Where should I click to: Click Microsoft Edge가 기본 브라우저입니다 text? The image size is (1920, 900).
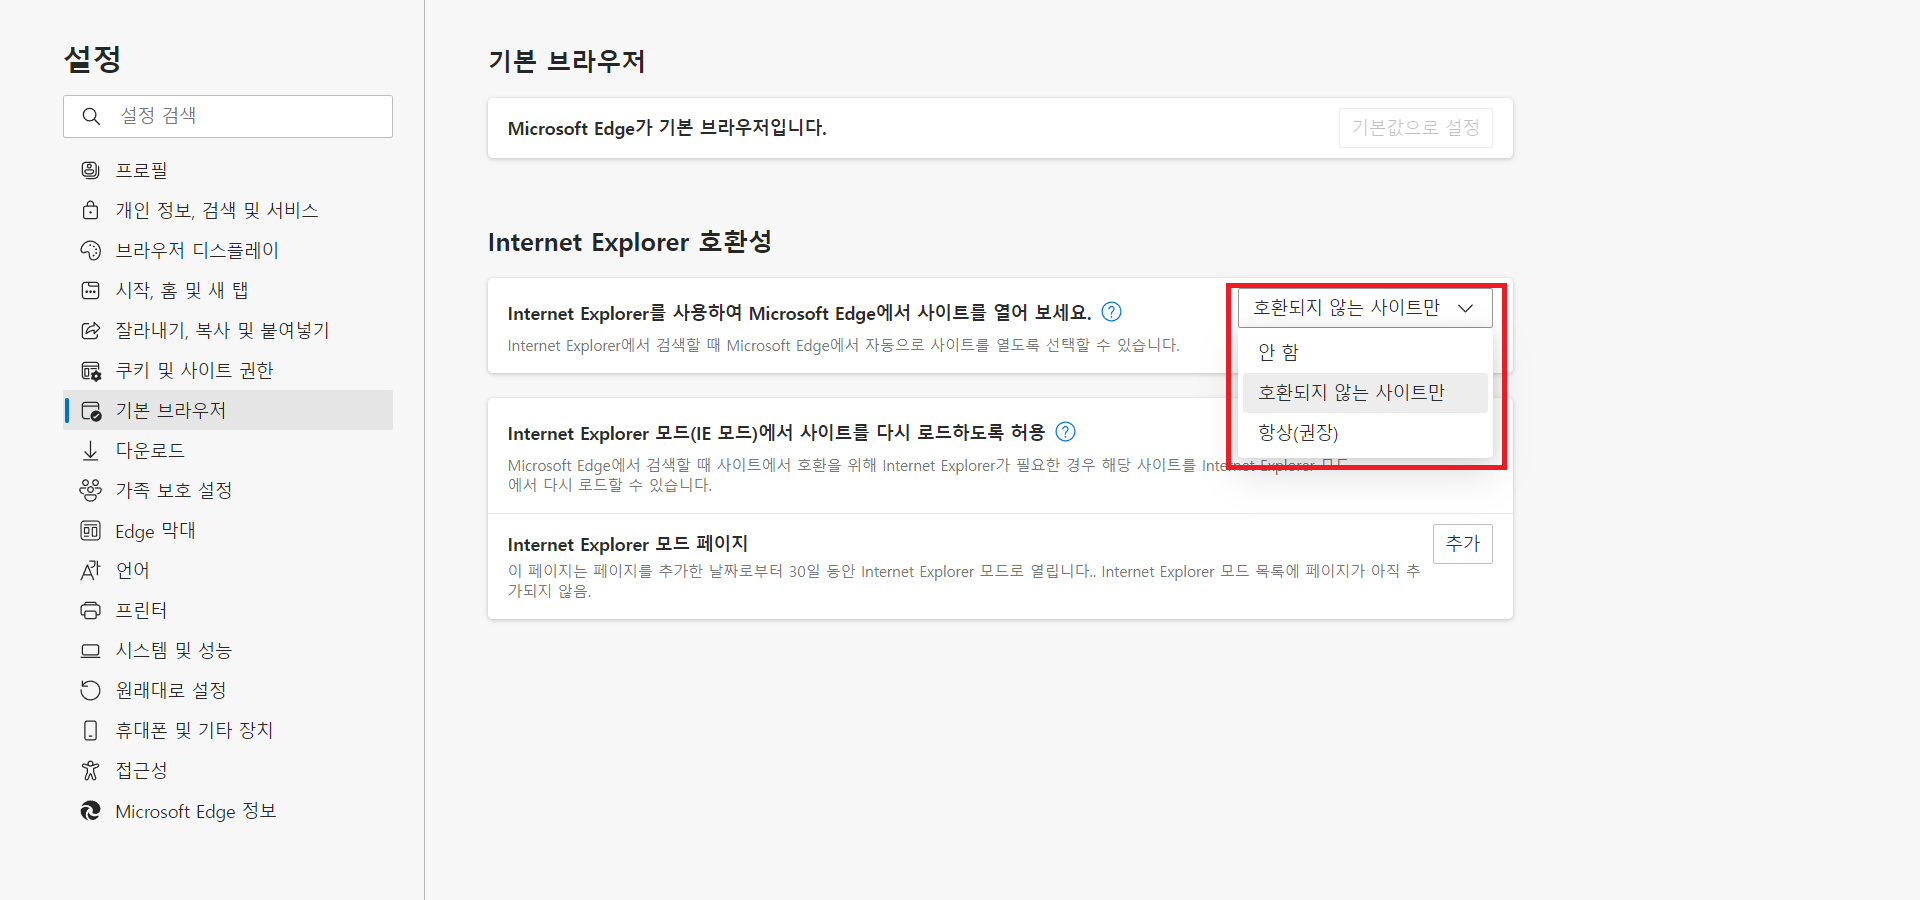click(667, 128)
